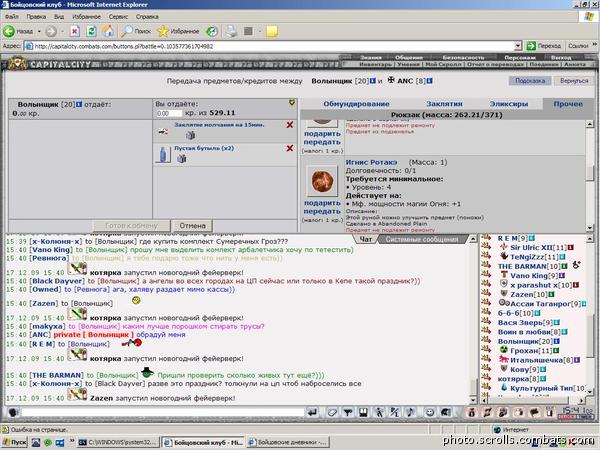The width and height of the screenshot is (600, 450).
Task: Click the Подсказка button
Action: pyautogui.click(x=530, y=81)
